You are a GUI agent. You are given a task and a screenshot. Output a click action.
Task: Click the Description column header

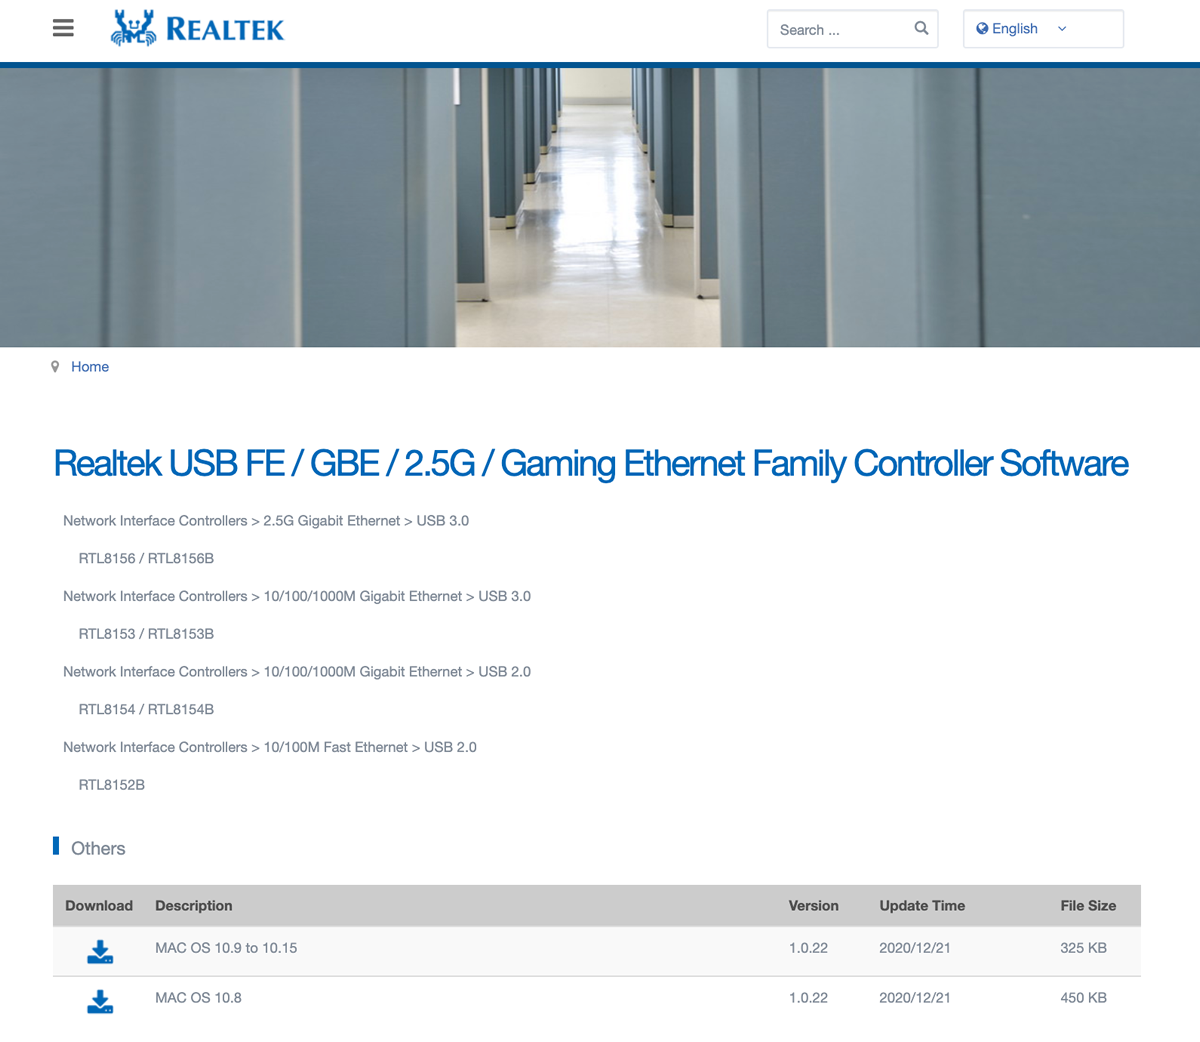(x=194, y=906)
